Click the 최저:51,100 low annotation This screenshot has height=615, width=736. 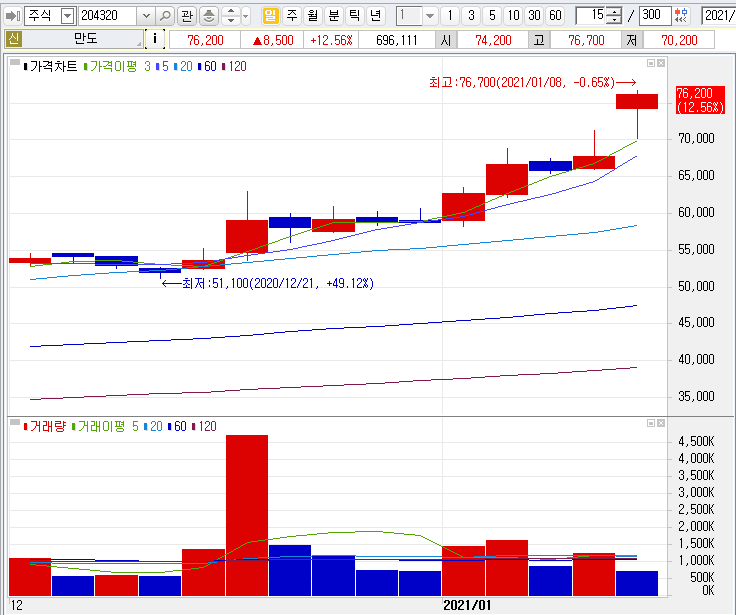(x=268, y=284)
